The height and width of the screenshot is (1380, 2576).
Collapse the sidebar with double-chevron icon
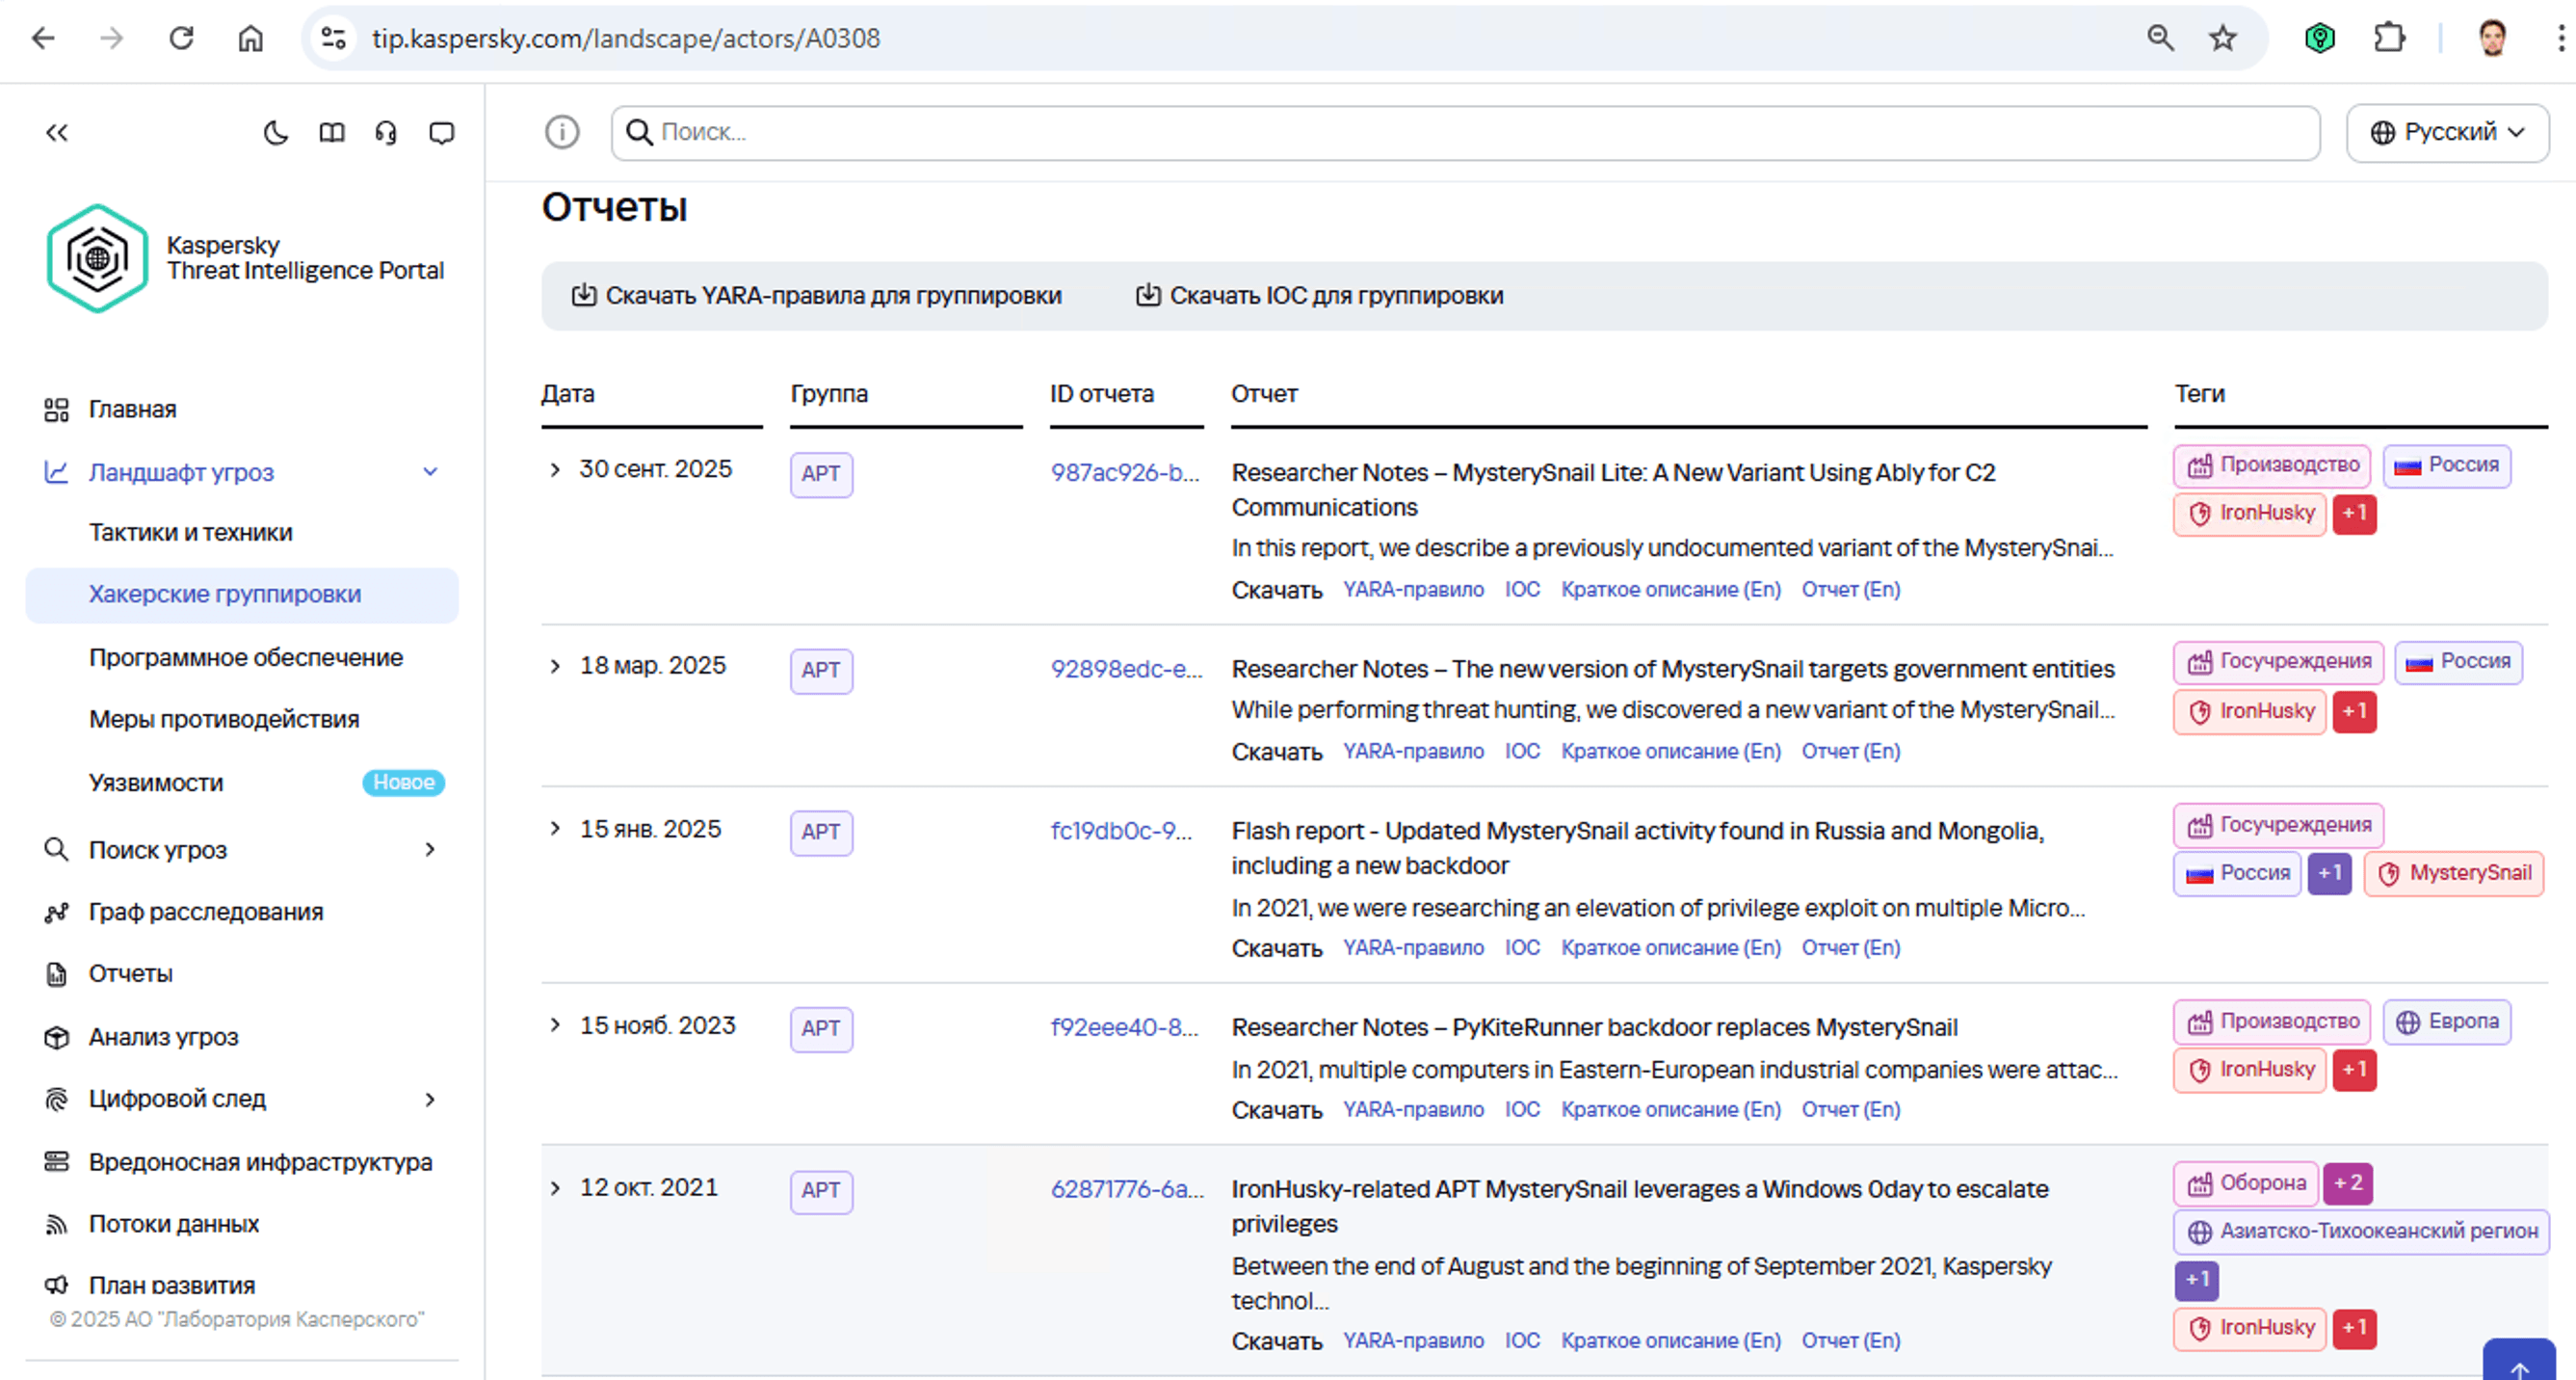pyautogui.click(x=57, y=132)
